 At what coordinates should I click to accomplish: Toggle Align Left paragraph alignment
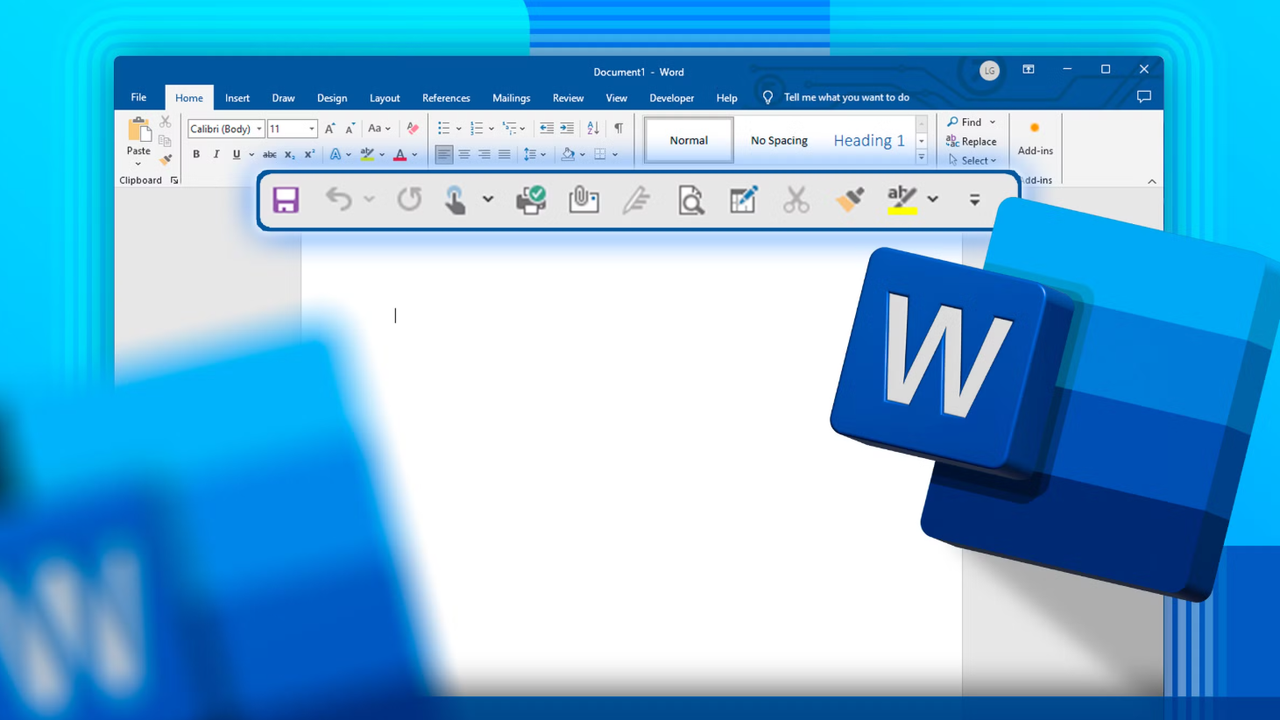coord(444,154)
